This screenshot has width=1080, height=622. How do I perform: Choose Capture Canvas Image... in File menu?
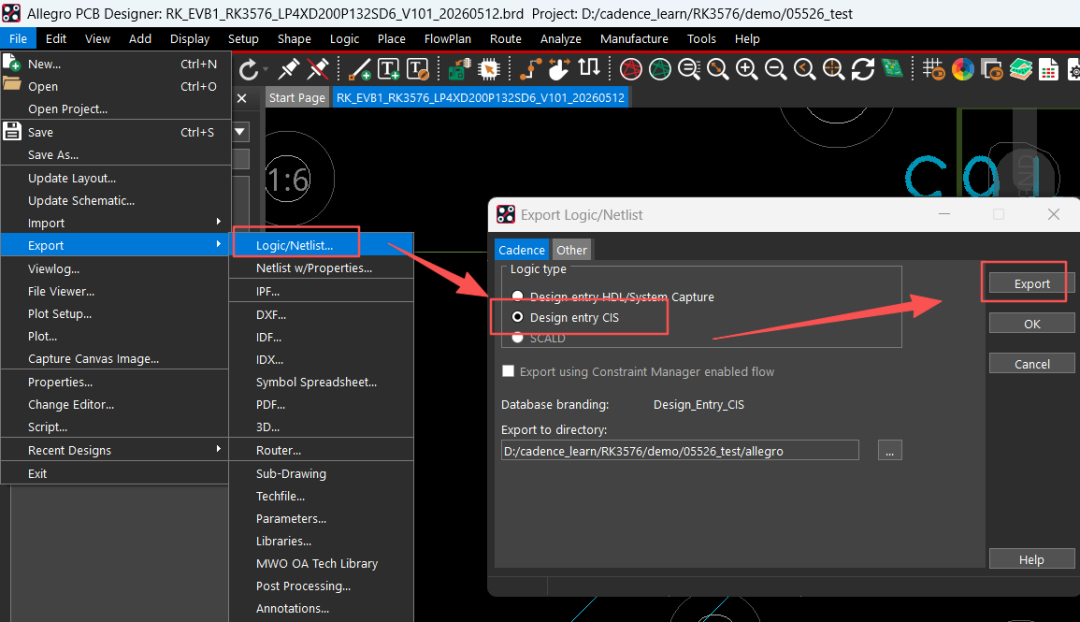[114, 358]
